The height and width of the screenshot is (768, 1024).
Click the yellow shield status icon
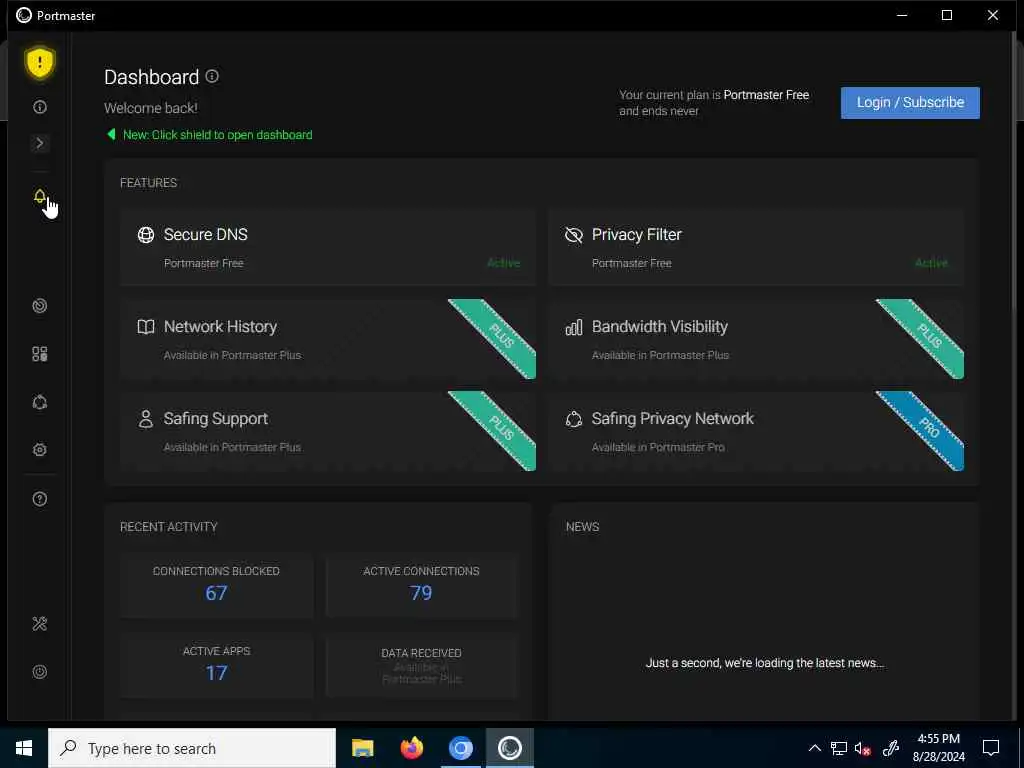tap(40, 63)
